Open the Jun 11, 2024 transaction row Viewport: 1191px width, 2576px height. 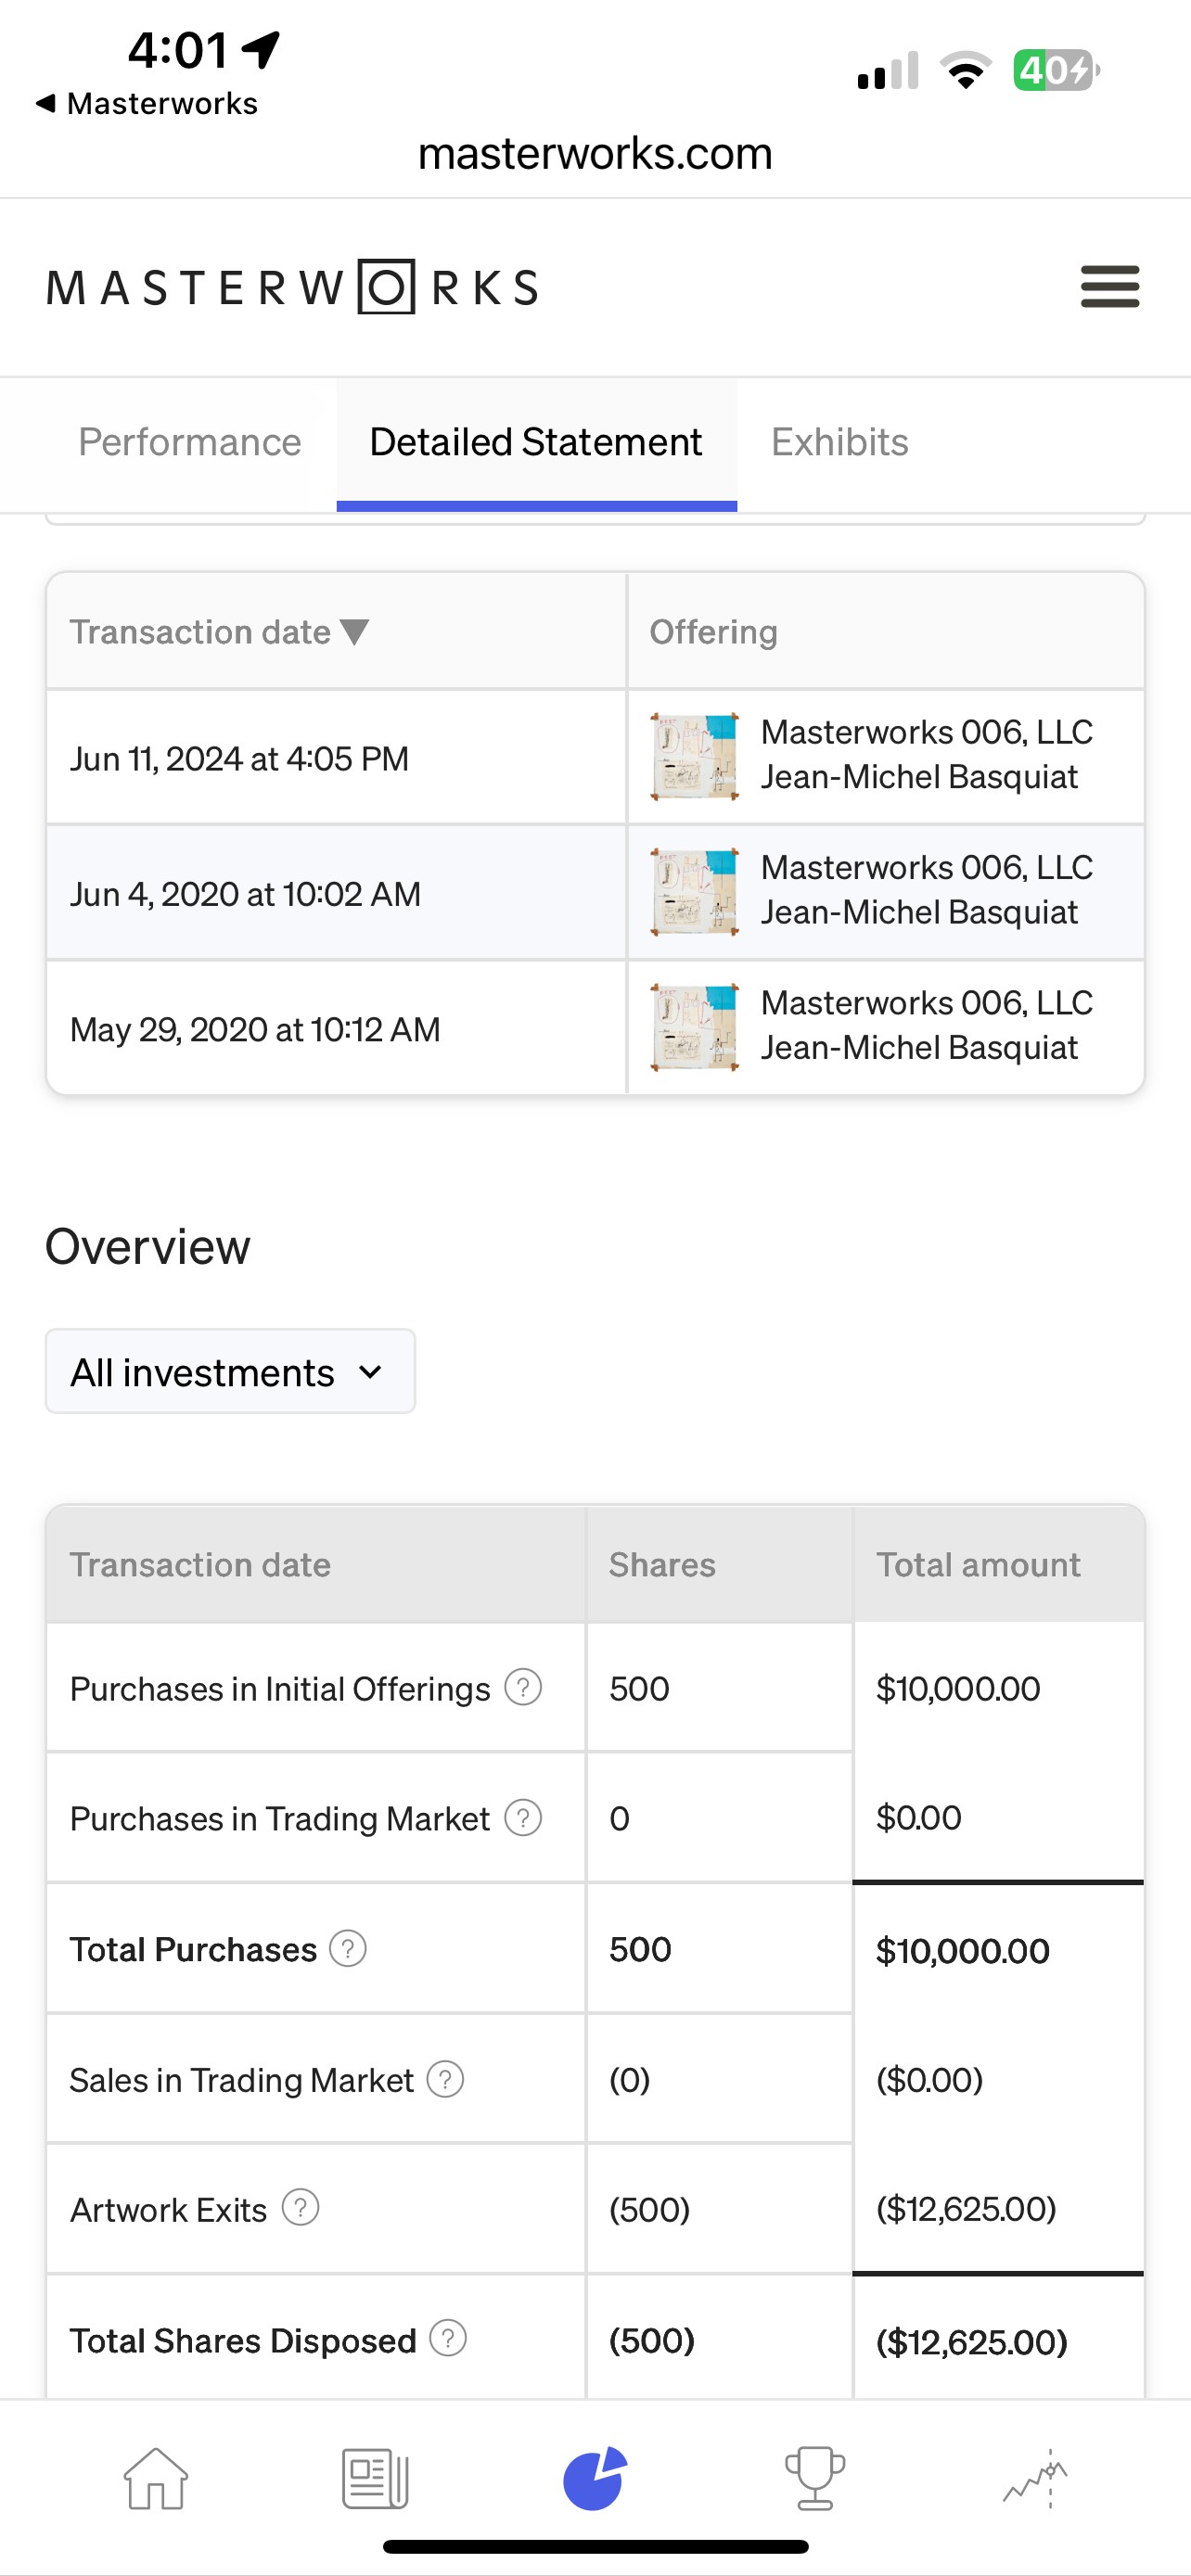(240, 758)
